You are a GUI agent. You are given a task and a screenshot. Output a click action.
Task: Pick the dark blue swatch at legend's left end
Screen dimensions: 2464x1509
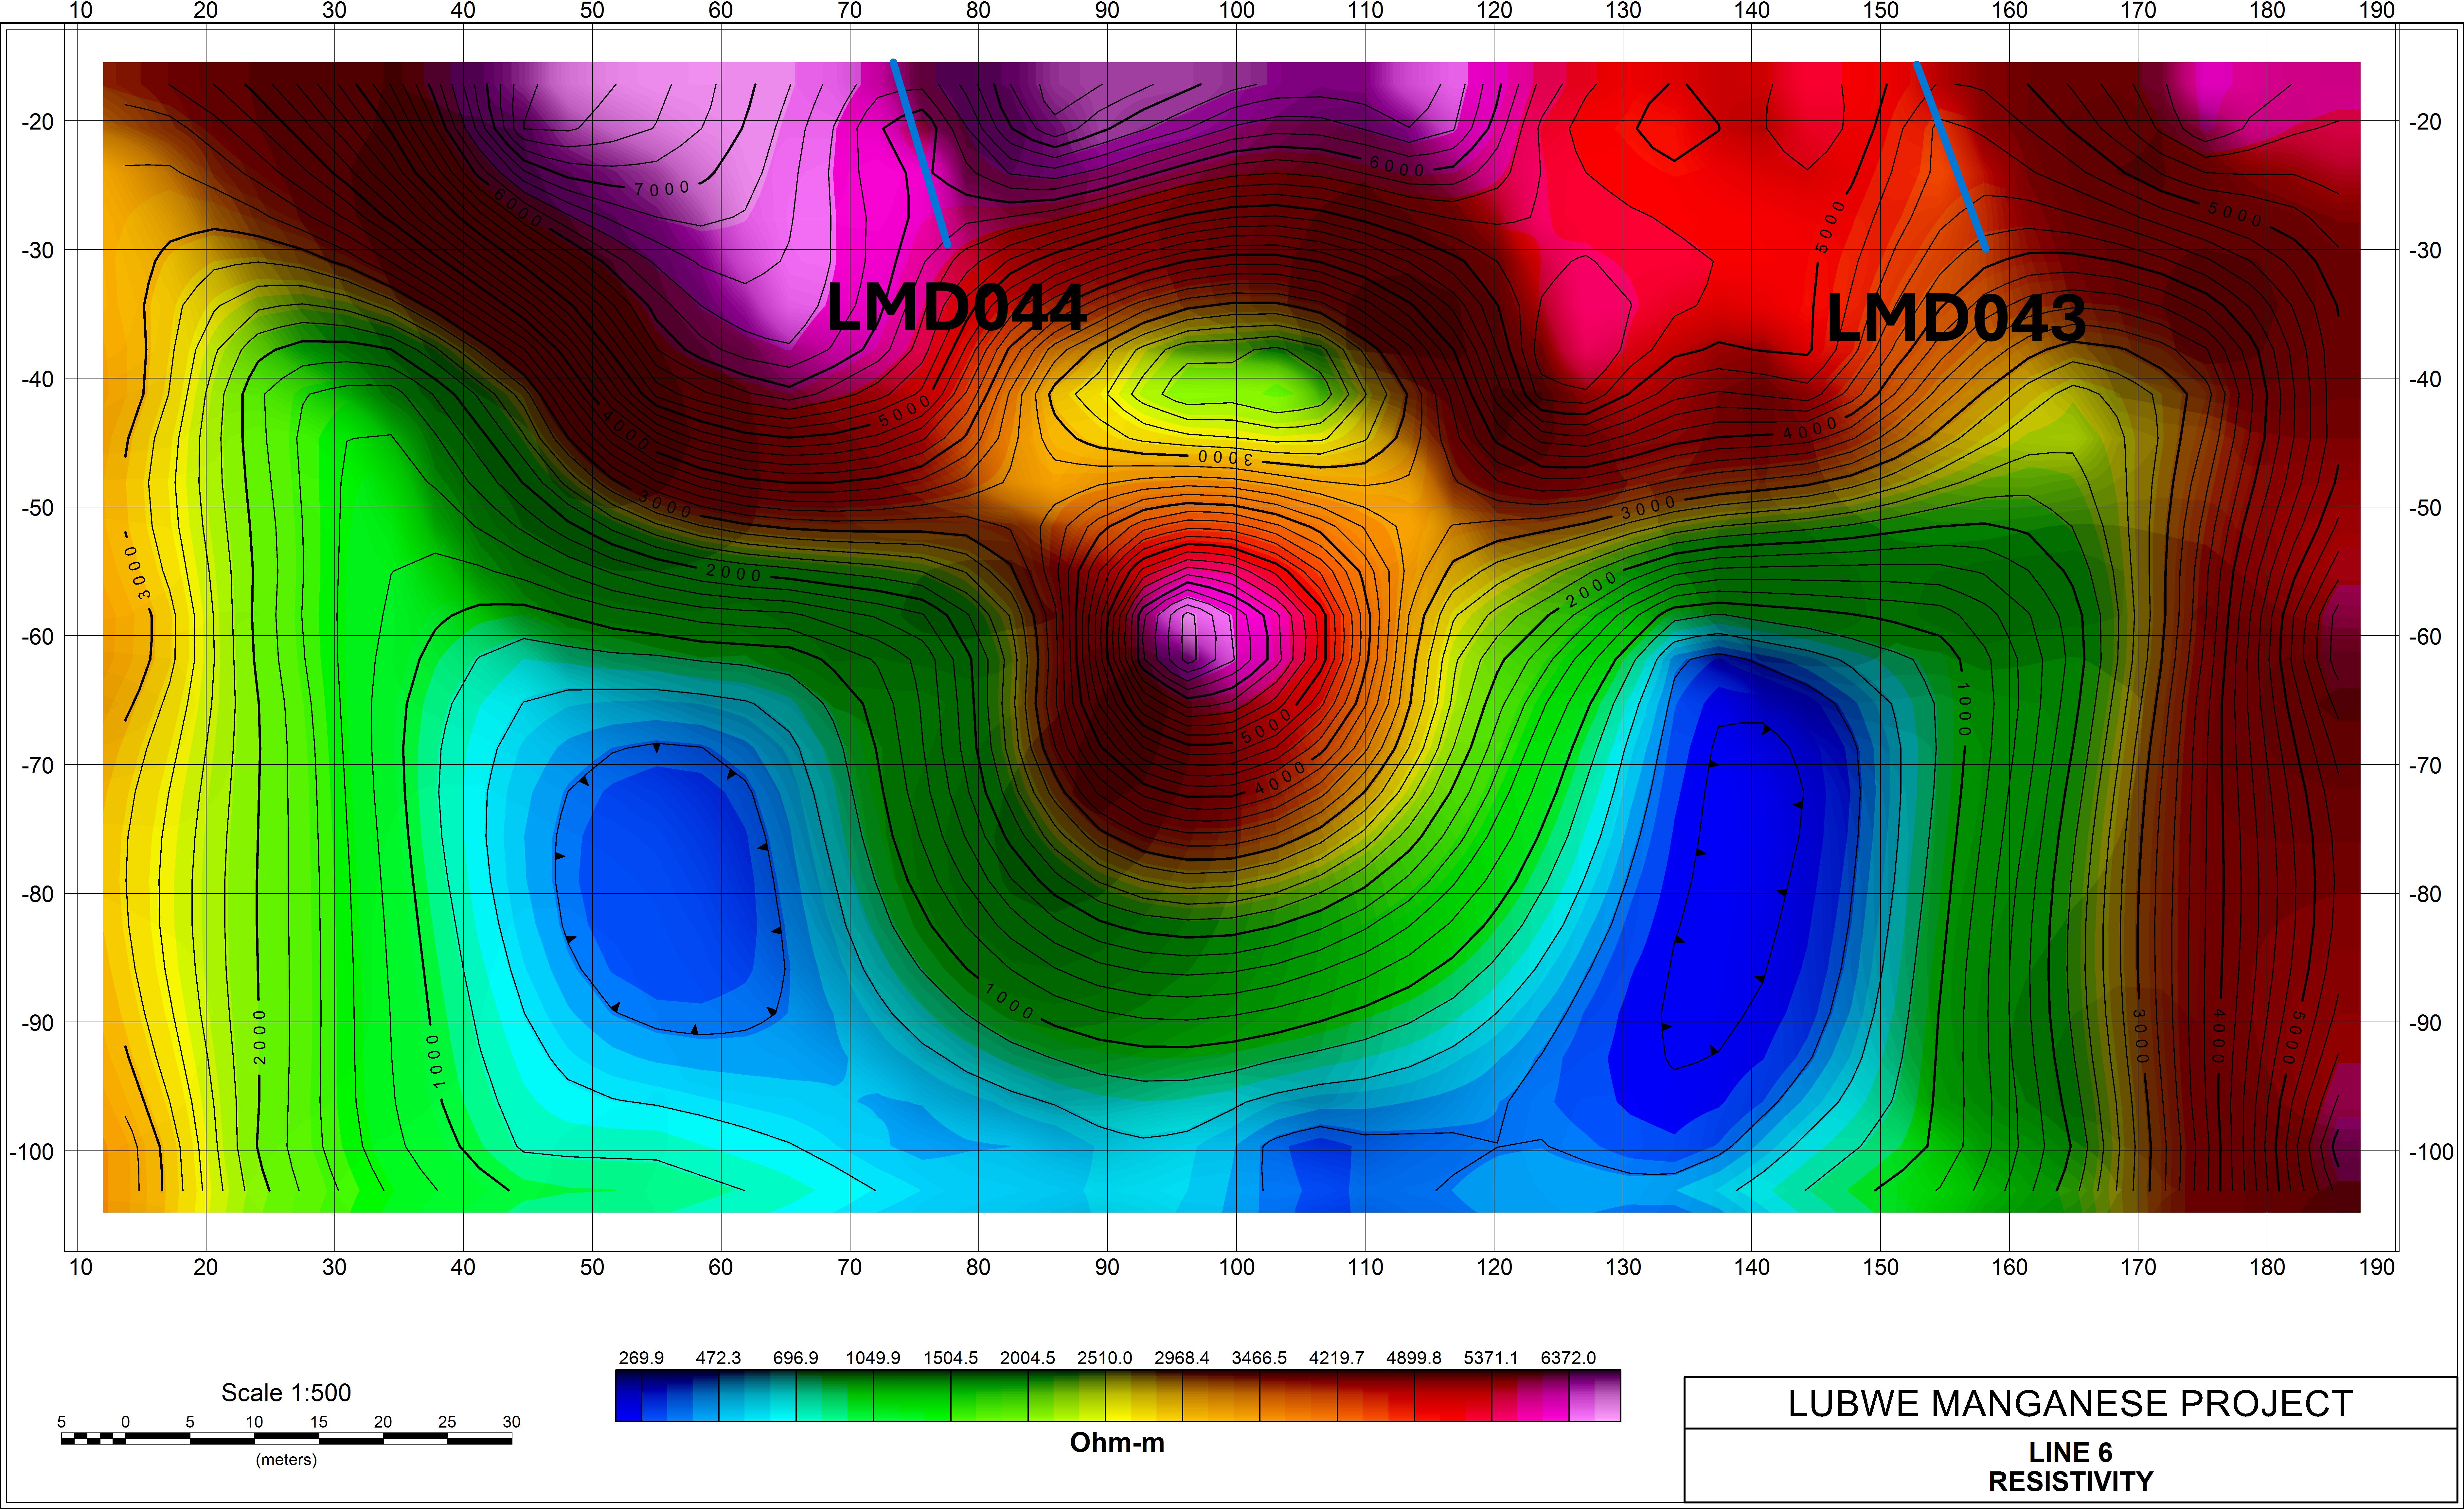(x=628, y=1396)
